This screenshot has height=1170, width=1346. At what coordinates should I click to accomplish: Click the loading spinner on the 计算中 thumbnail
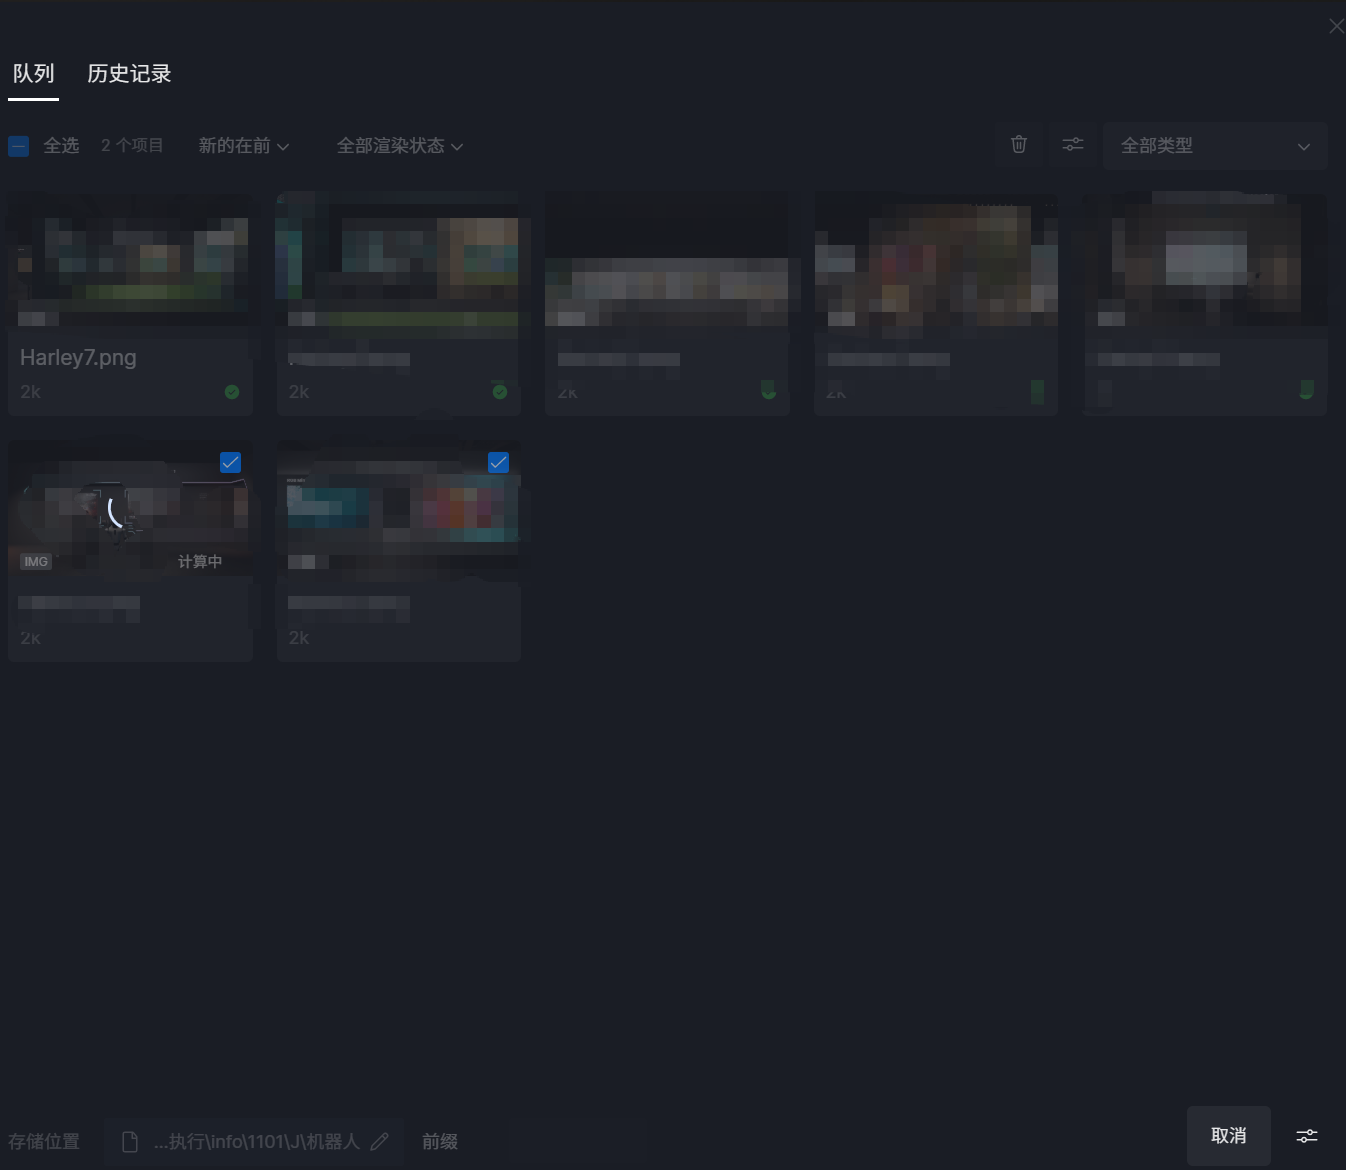[118, 512]
